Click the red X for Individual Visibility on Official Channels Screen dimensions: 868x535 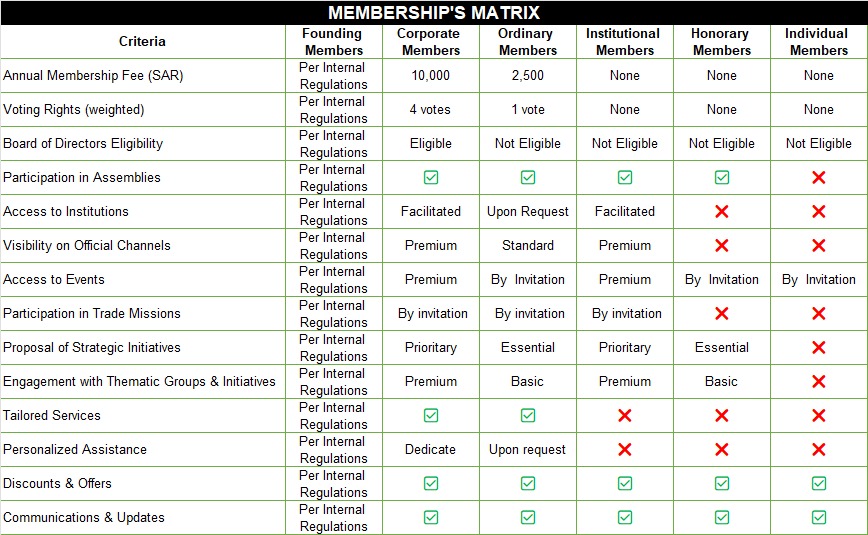818,245
